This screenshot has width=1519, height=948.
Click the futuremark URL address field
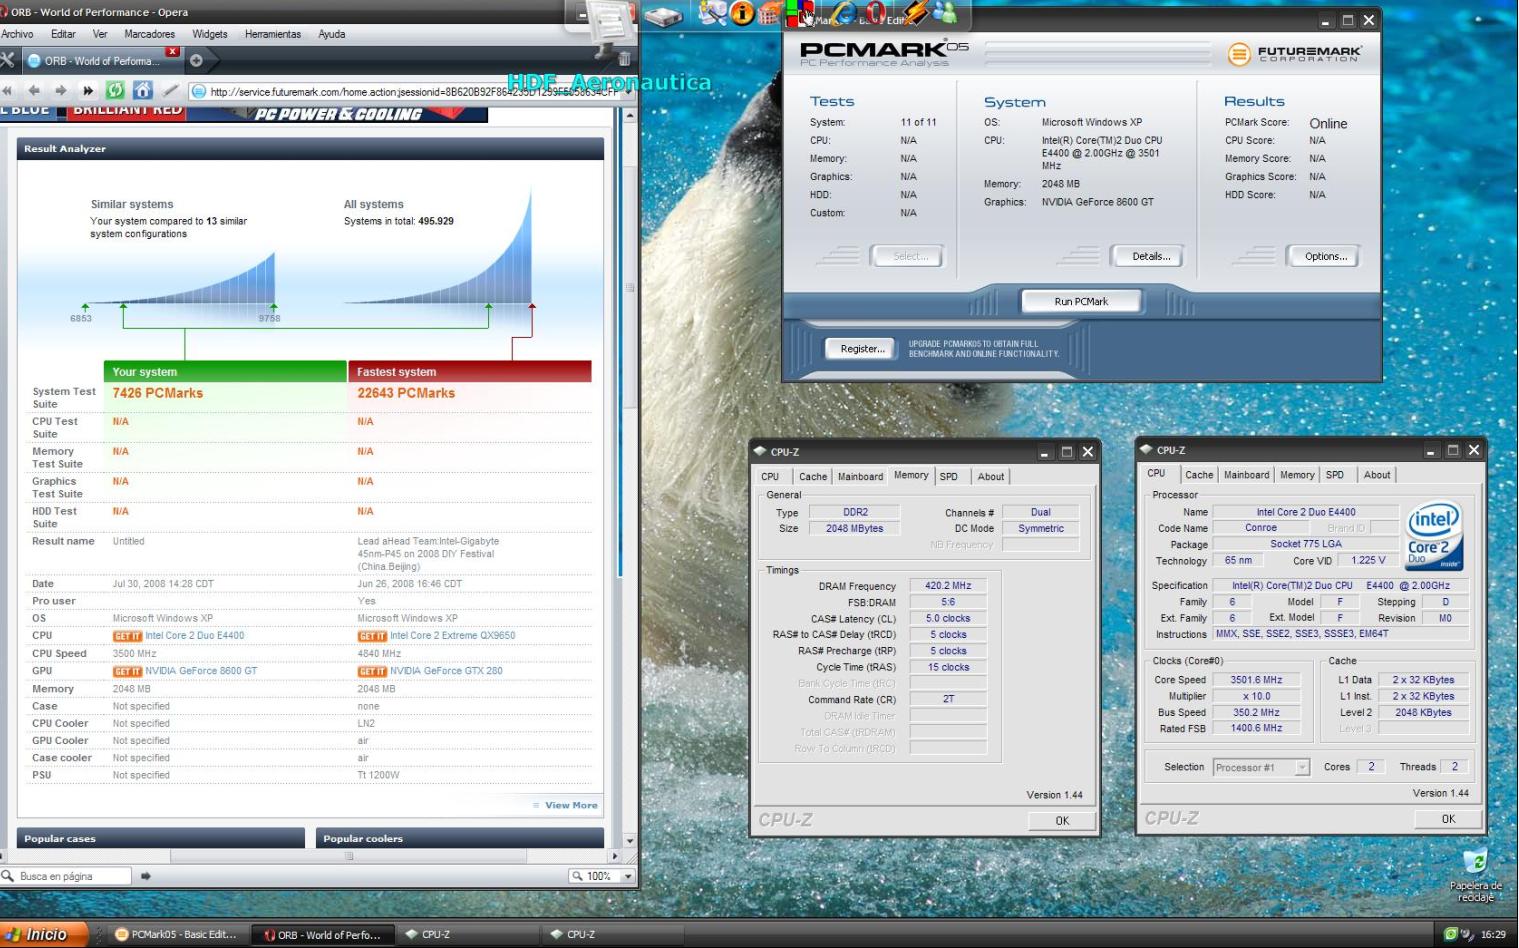click(x=405, y=91)
